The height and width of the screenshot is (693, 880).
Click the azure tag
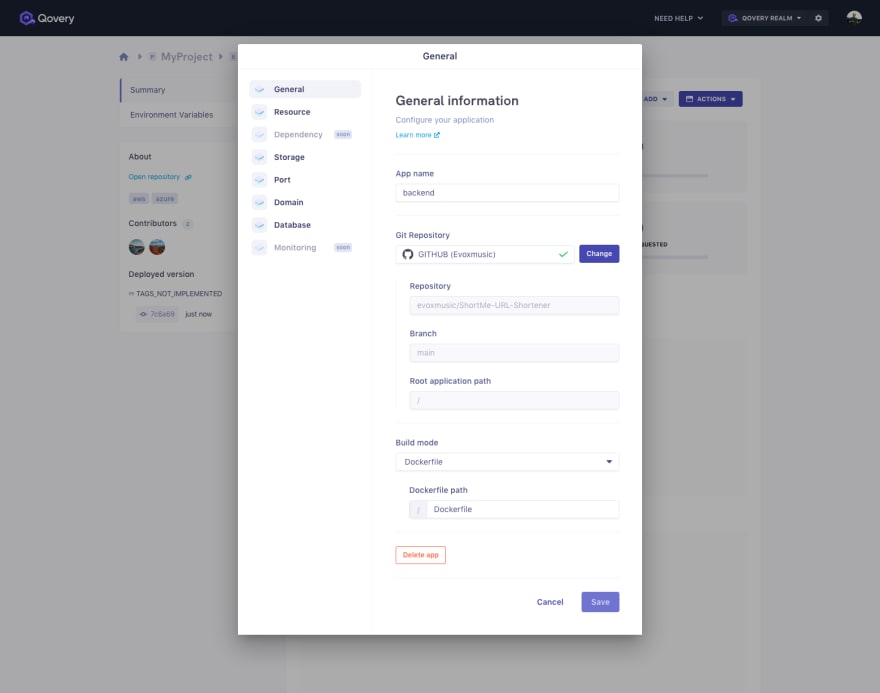164,199
